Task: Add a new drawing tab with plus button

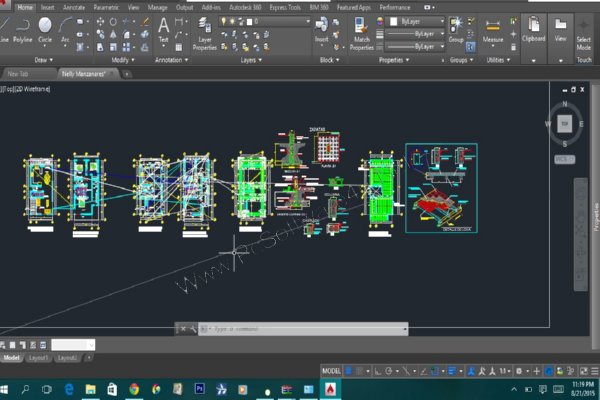Action: 127,74
